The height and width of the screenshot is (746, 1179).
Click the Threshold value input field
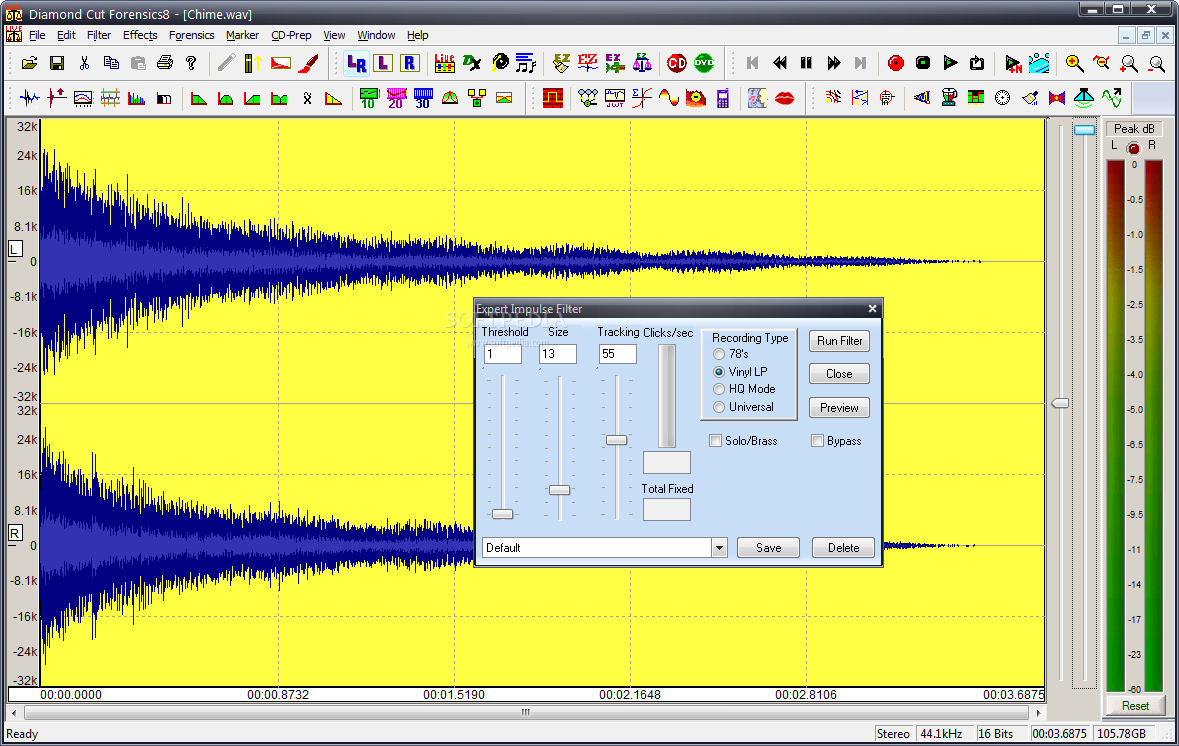[503, 353]
